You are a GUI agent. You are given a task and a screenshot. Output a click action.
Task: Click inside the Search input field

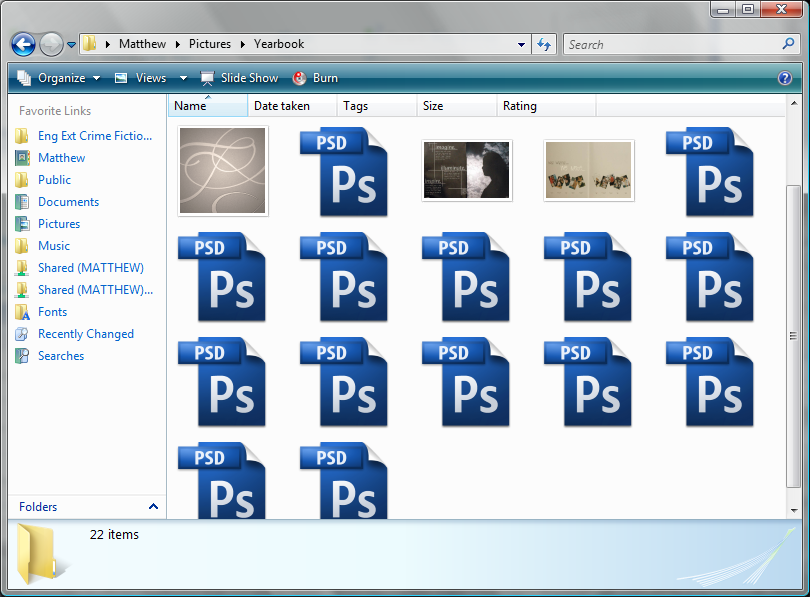[x=670, y=44]
